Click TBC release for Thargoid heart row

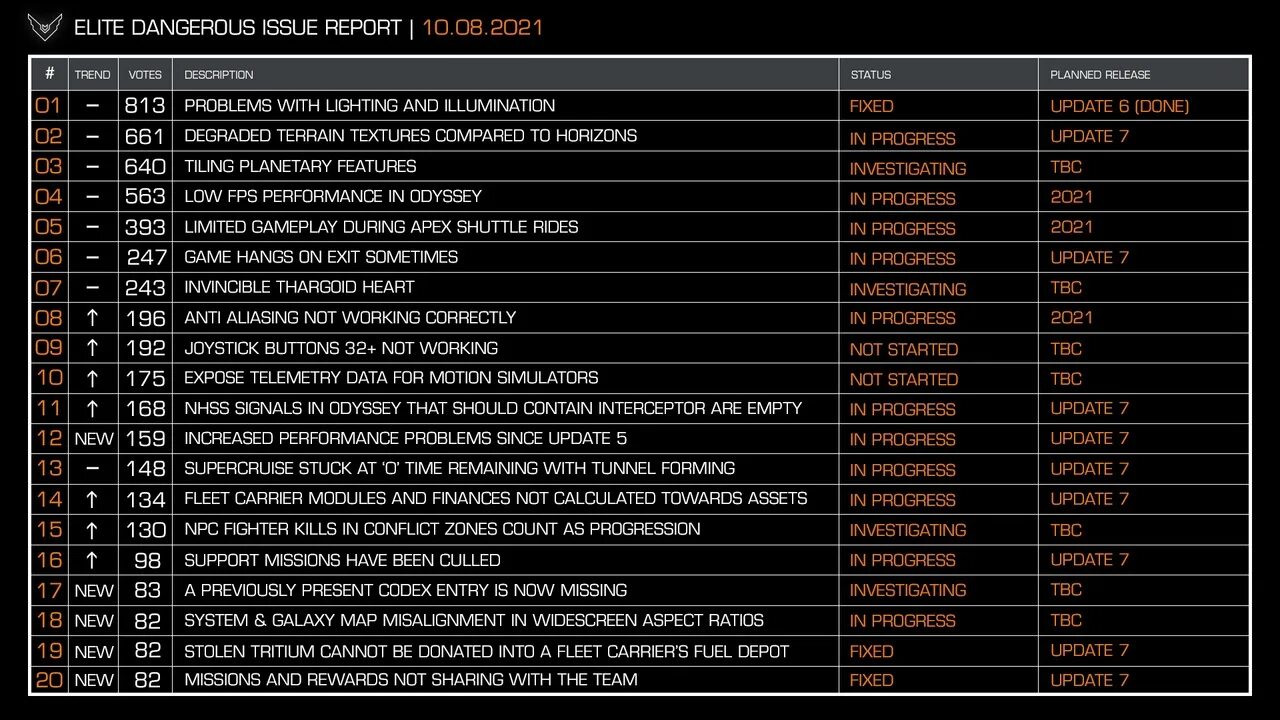[1066, 287]
